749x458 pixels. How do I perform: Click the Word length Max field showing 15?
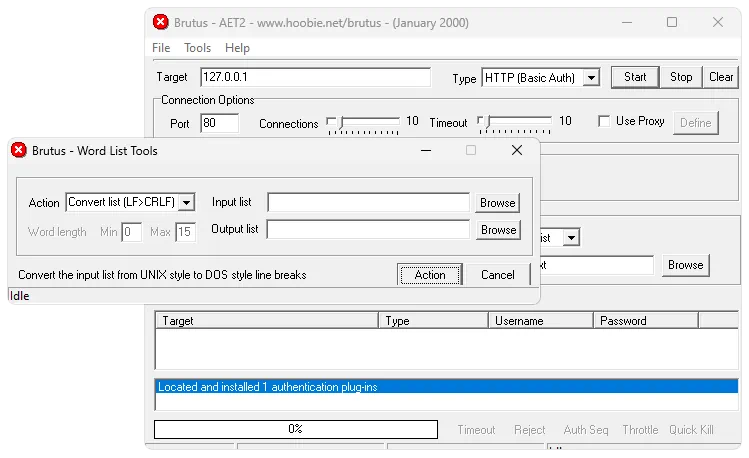click(185, 232)
